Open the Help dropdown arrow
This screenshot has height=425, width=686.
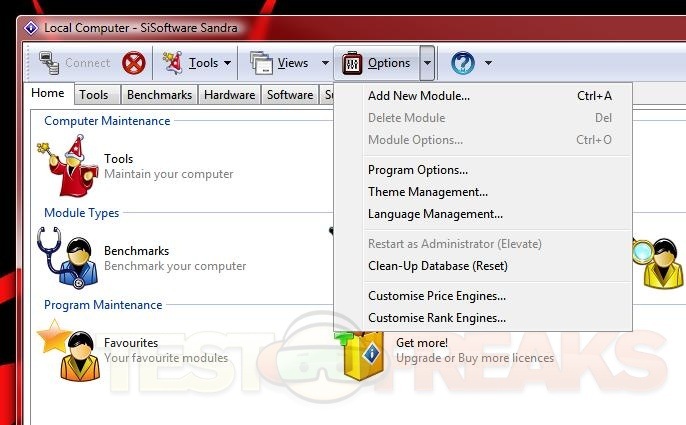coord(488,64)
